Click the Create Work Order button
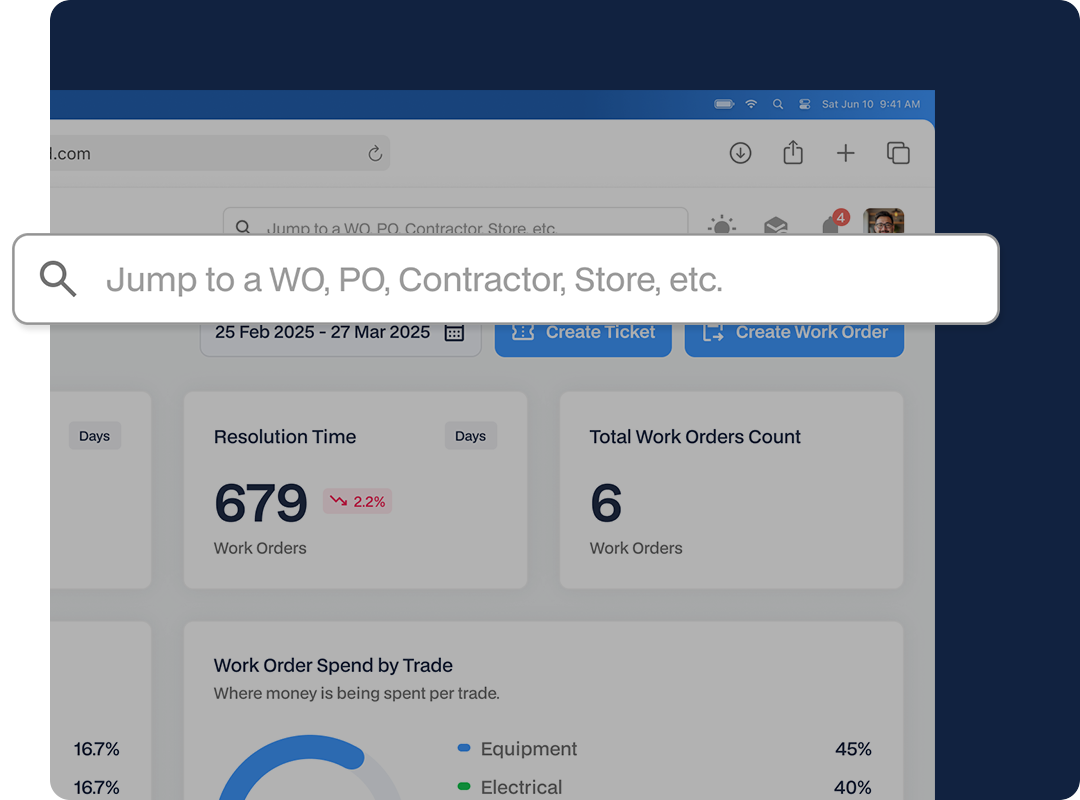 click(x=794, y=333)
